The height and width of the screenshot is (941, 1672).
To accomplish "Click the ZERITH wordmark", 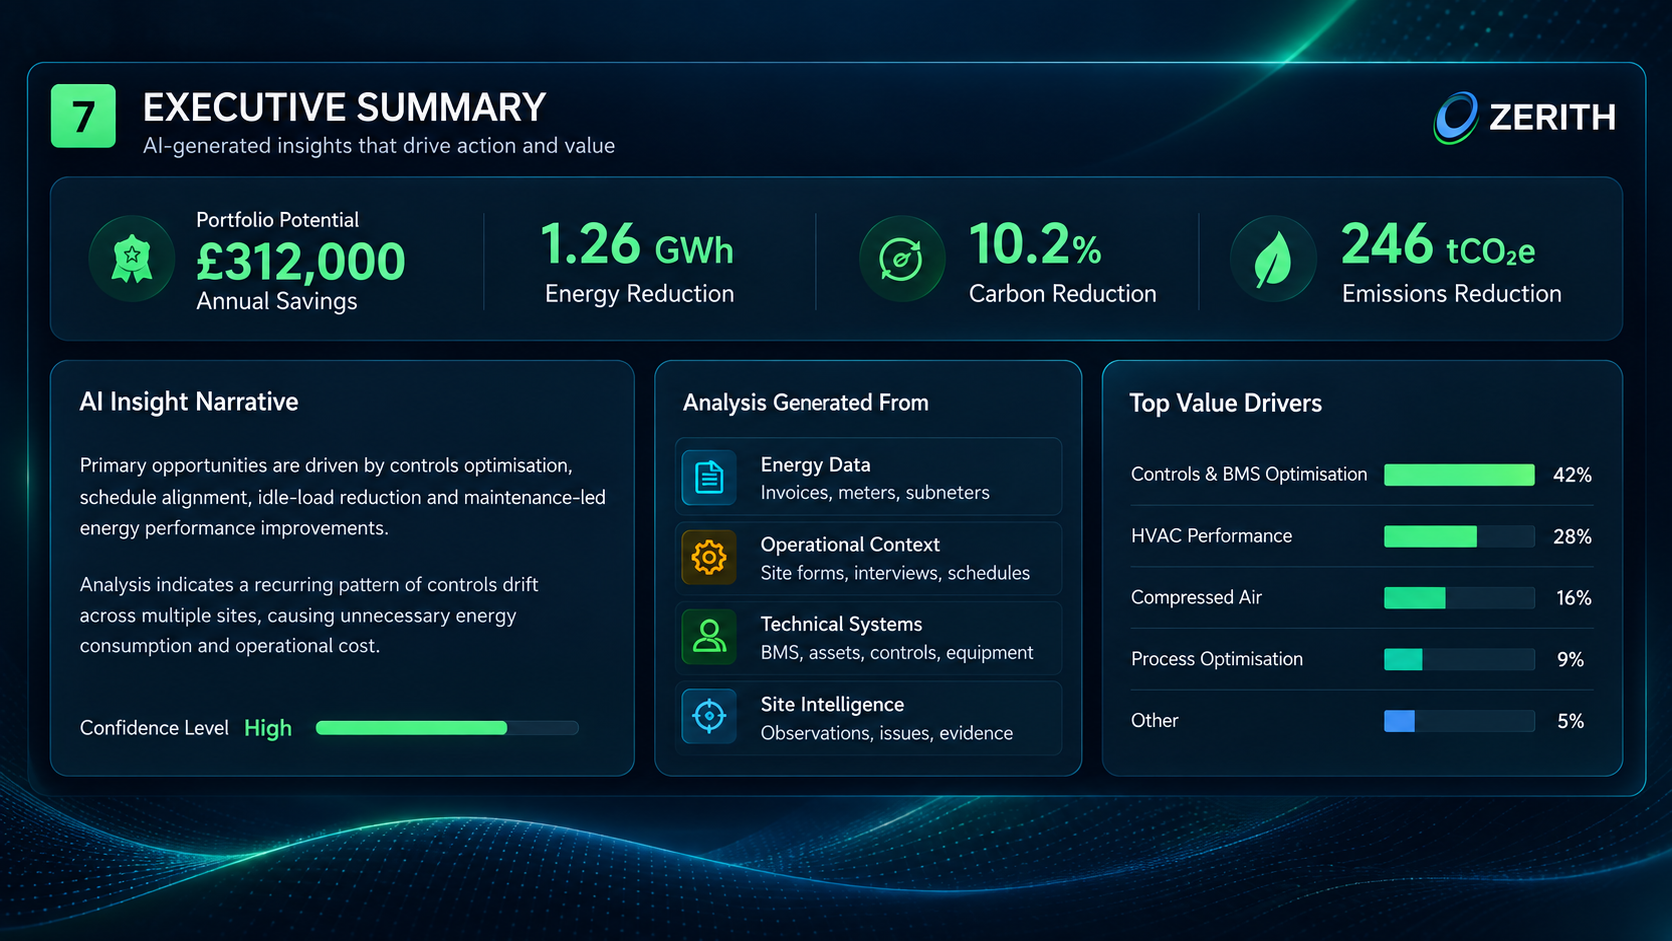I will coord(1552,118).
